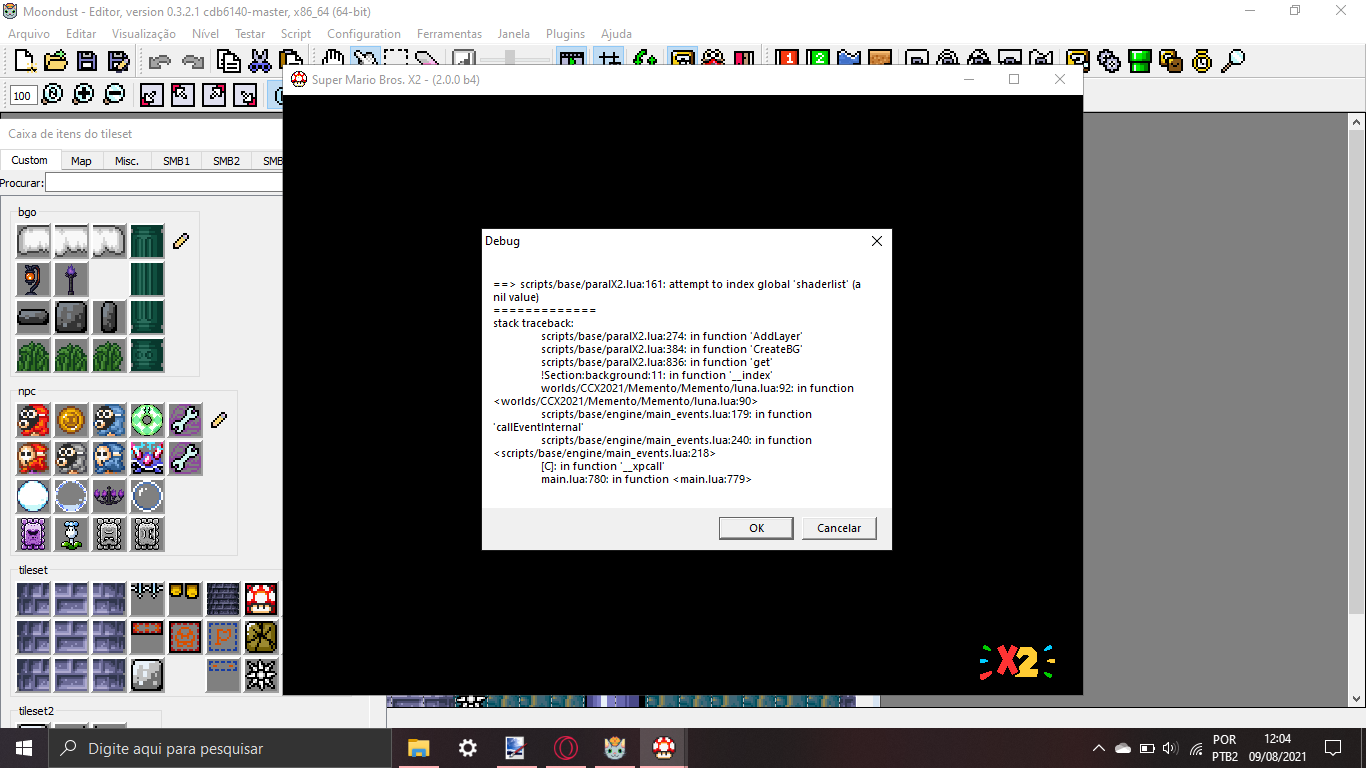Click the Undo arrow icon
The width and height of the screenshot is (1366, 768).
click(x=159, y=60)
